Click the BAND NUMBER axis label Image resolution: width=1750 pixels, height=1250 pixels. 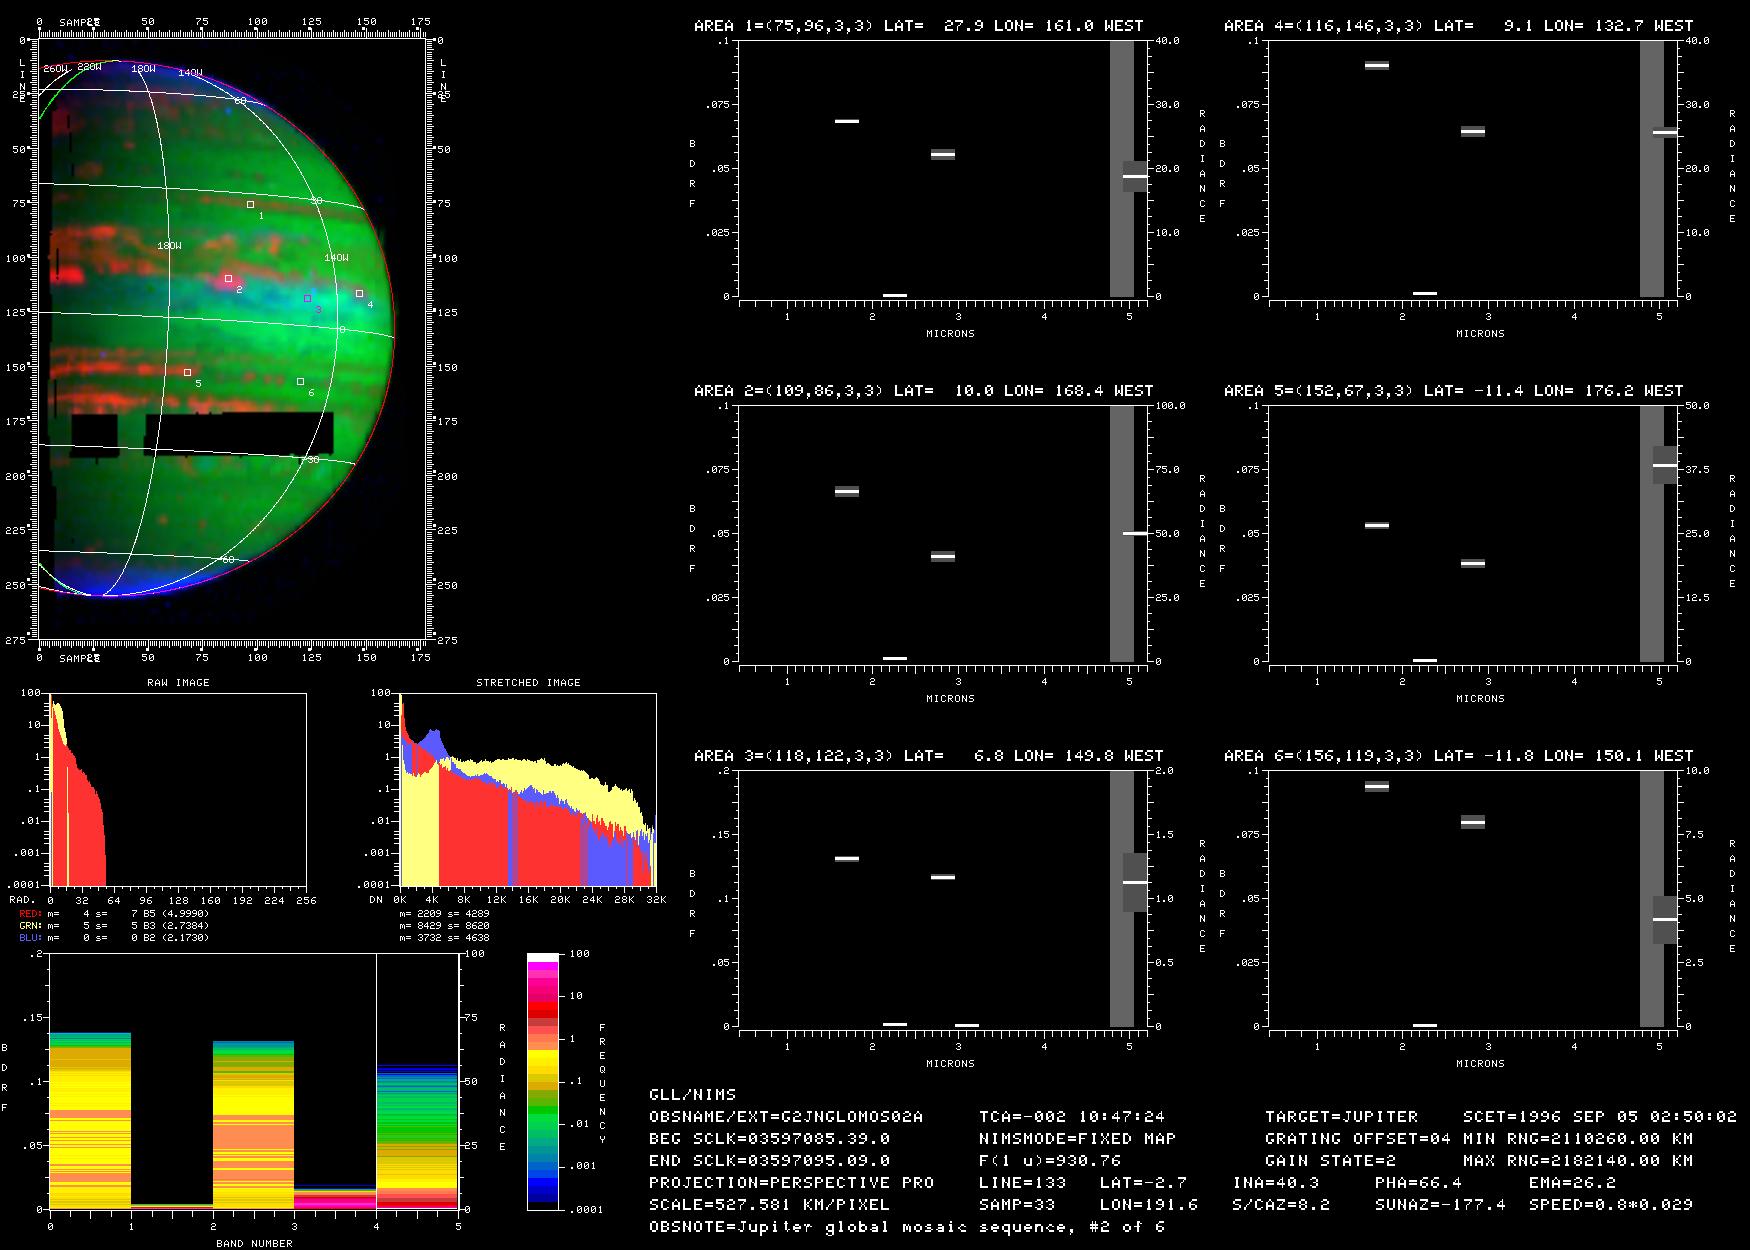pos(254,1243)
